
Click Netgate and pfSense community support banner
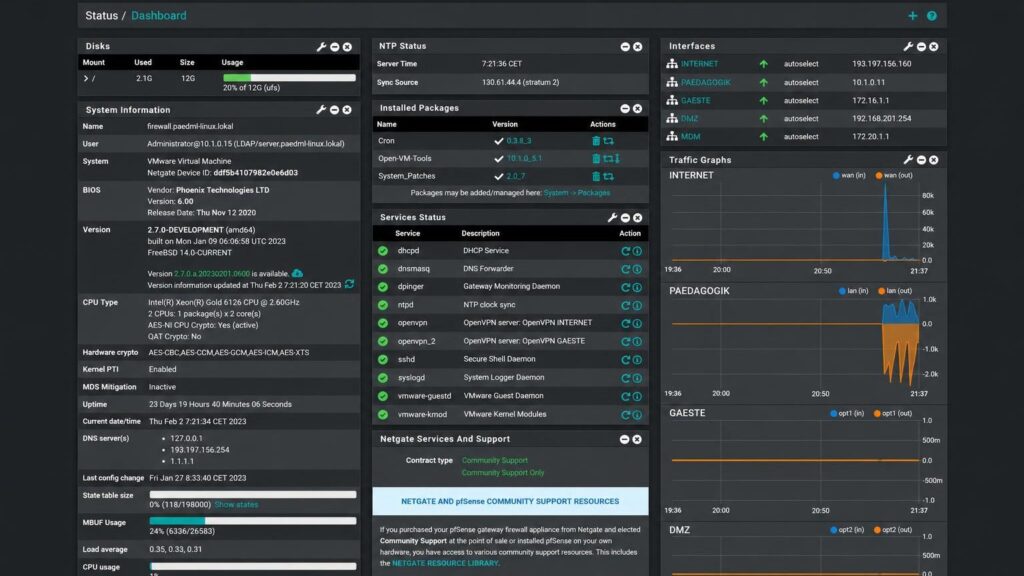510,502
